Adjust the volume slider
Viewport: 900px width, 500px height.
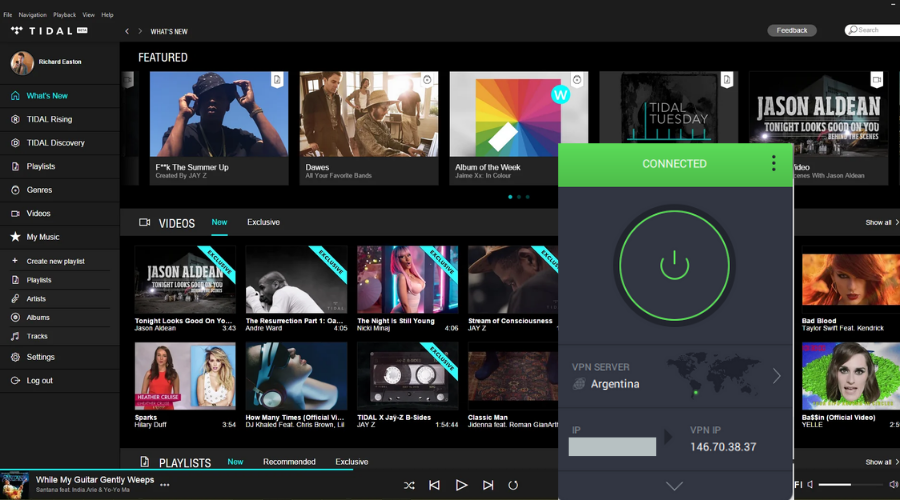tap(851, 485)
